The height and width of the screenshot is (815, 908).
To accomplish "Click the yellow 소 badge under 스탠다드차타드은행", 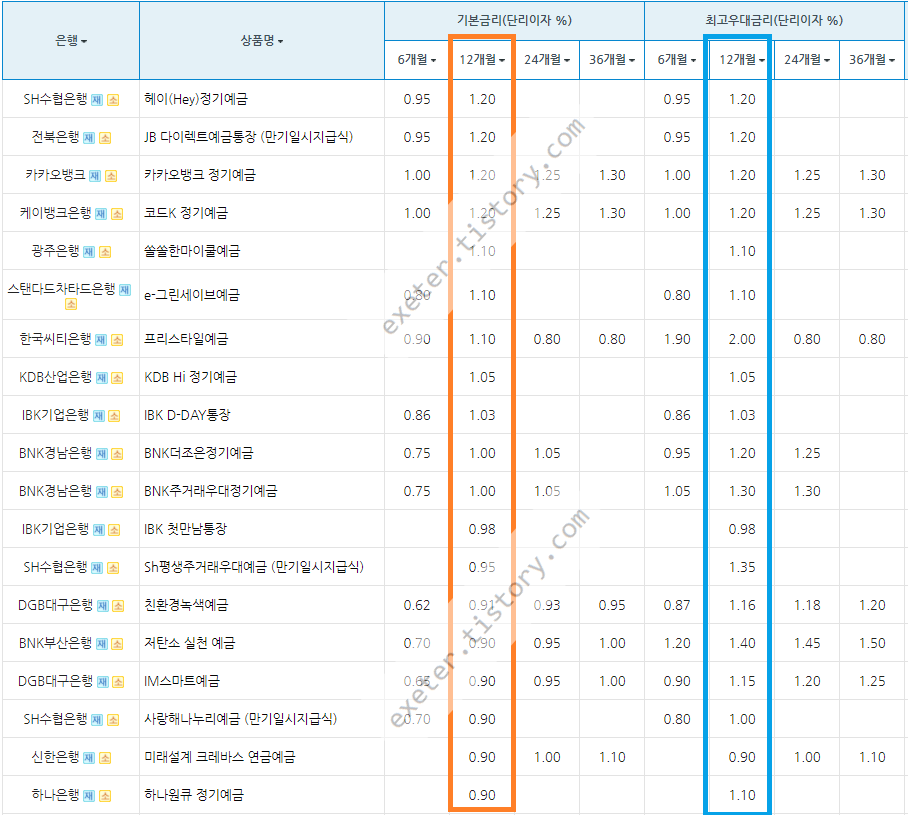I will pos(71,304).
